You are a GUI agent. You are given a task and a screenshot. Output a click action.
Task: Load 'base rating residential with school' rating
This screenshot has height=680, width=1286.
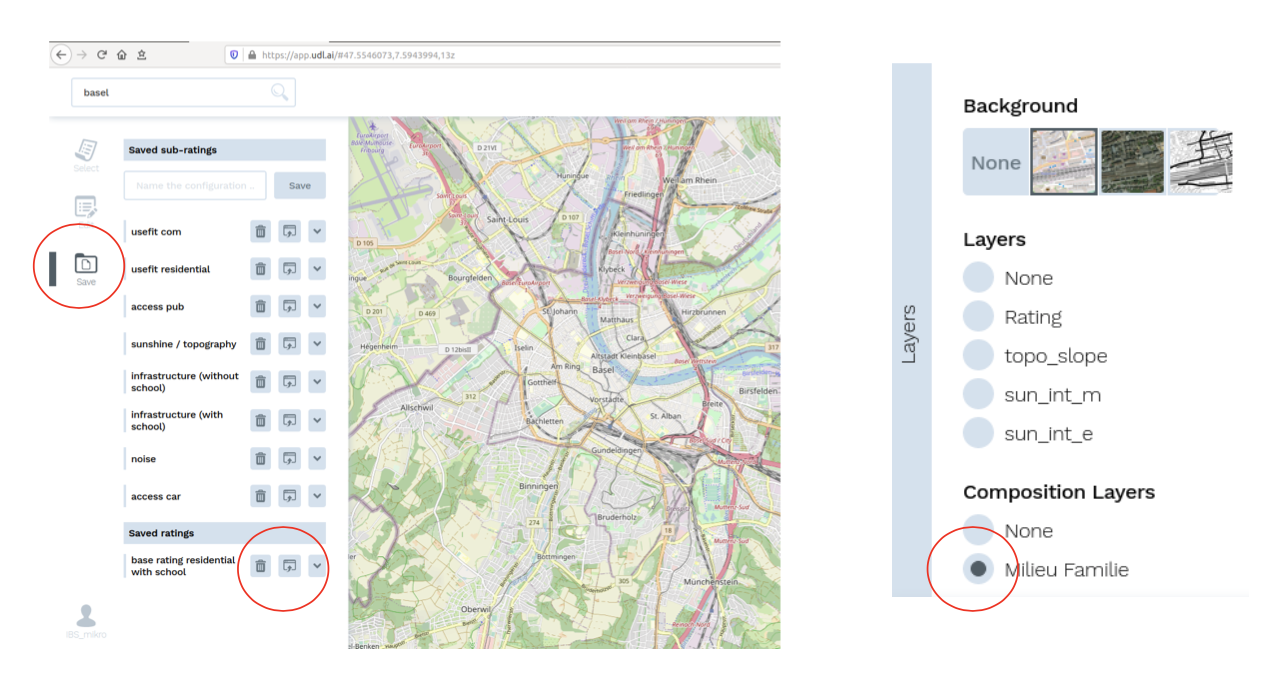pos(289,566)
